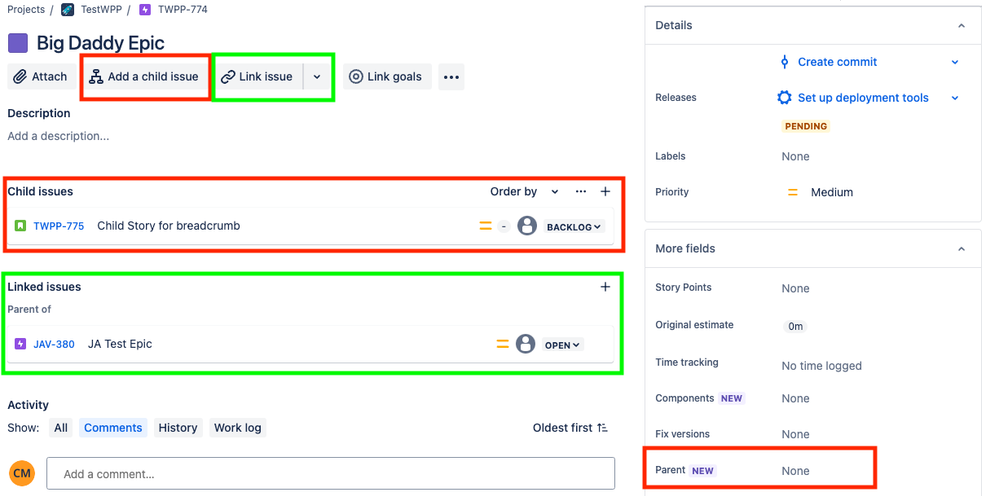
Task: Click the Attach button
Action: pos(41,76)
